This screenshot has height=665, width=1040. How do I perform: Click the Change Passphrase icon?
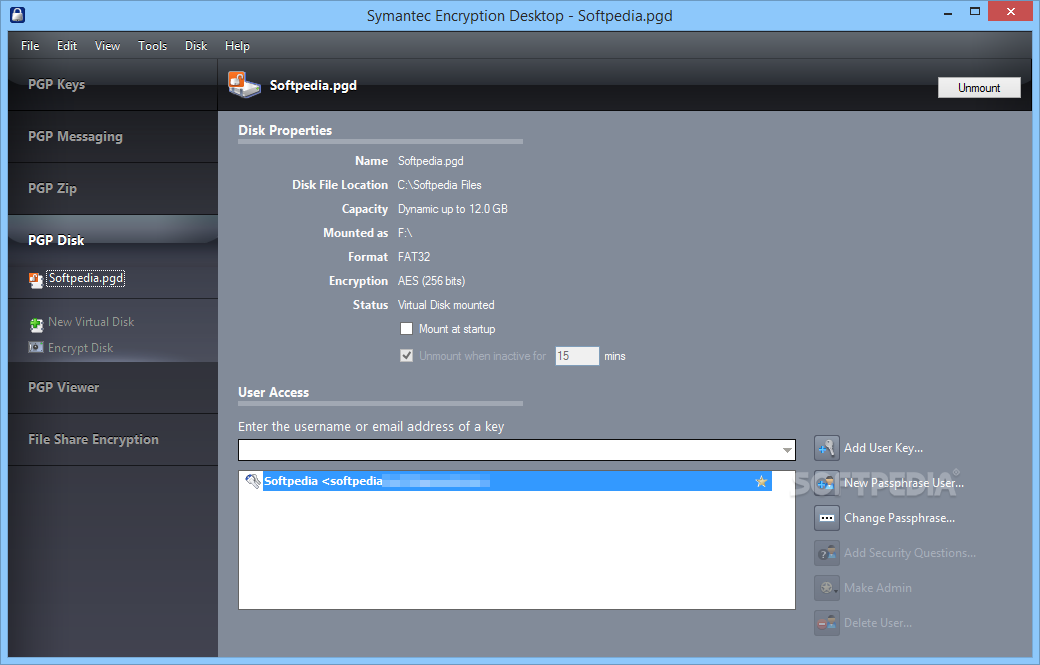click(826, 518)
